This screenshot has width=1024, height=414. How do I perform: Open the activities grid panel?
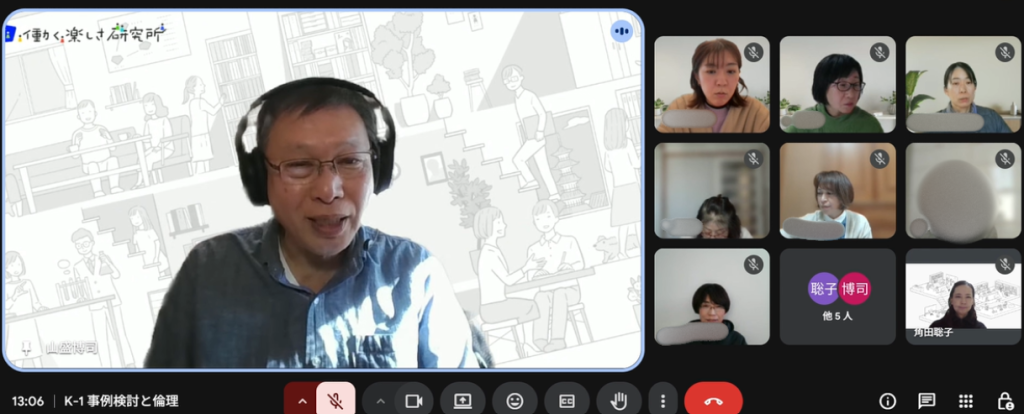click(x=966, y=400)
